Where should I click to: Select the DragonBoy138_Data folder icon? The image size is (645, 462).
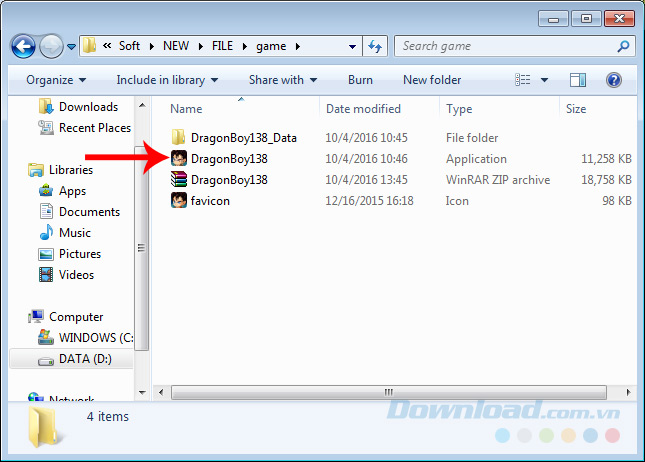point(178,137)
